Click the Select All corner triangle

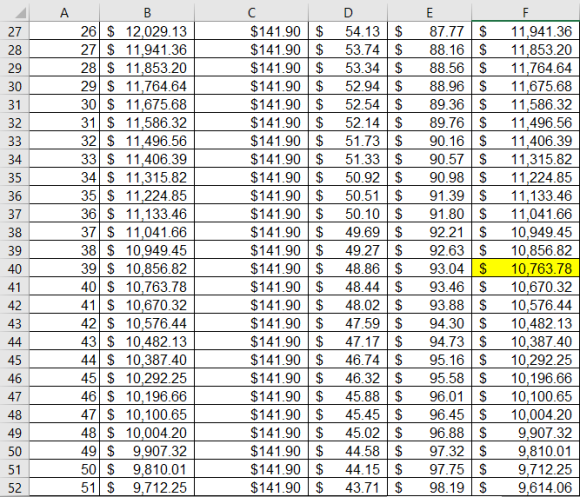coord(20,14)
